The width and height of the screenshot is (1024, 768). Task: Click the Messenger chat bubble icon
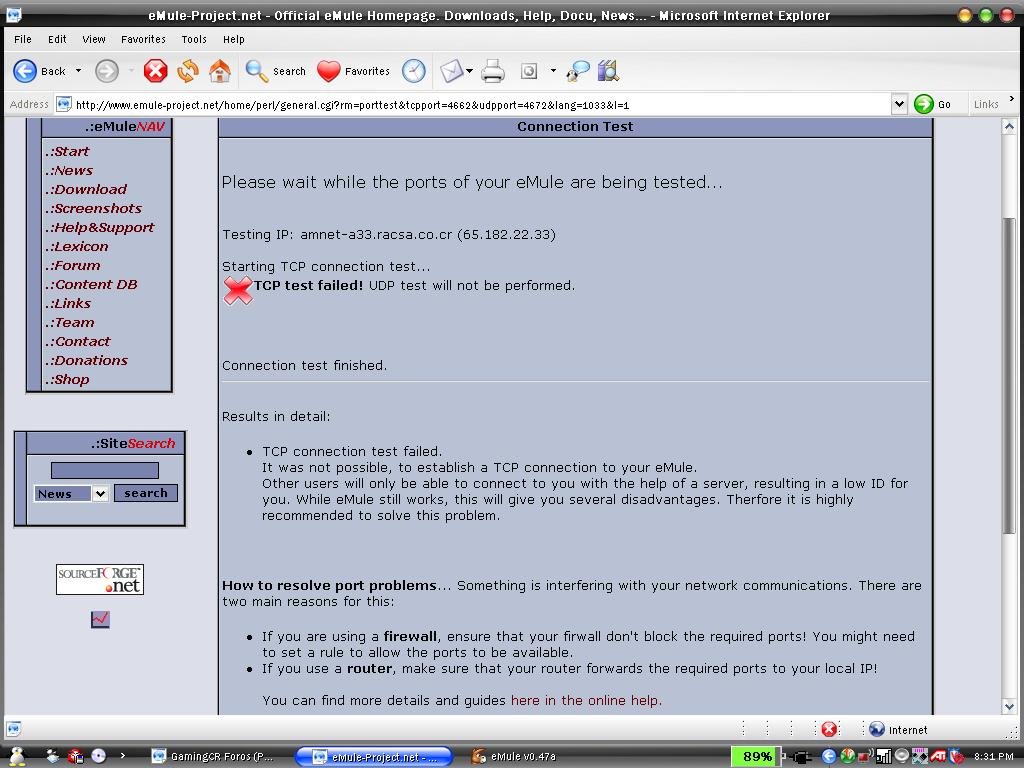(x=578, y=71)
